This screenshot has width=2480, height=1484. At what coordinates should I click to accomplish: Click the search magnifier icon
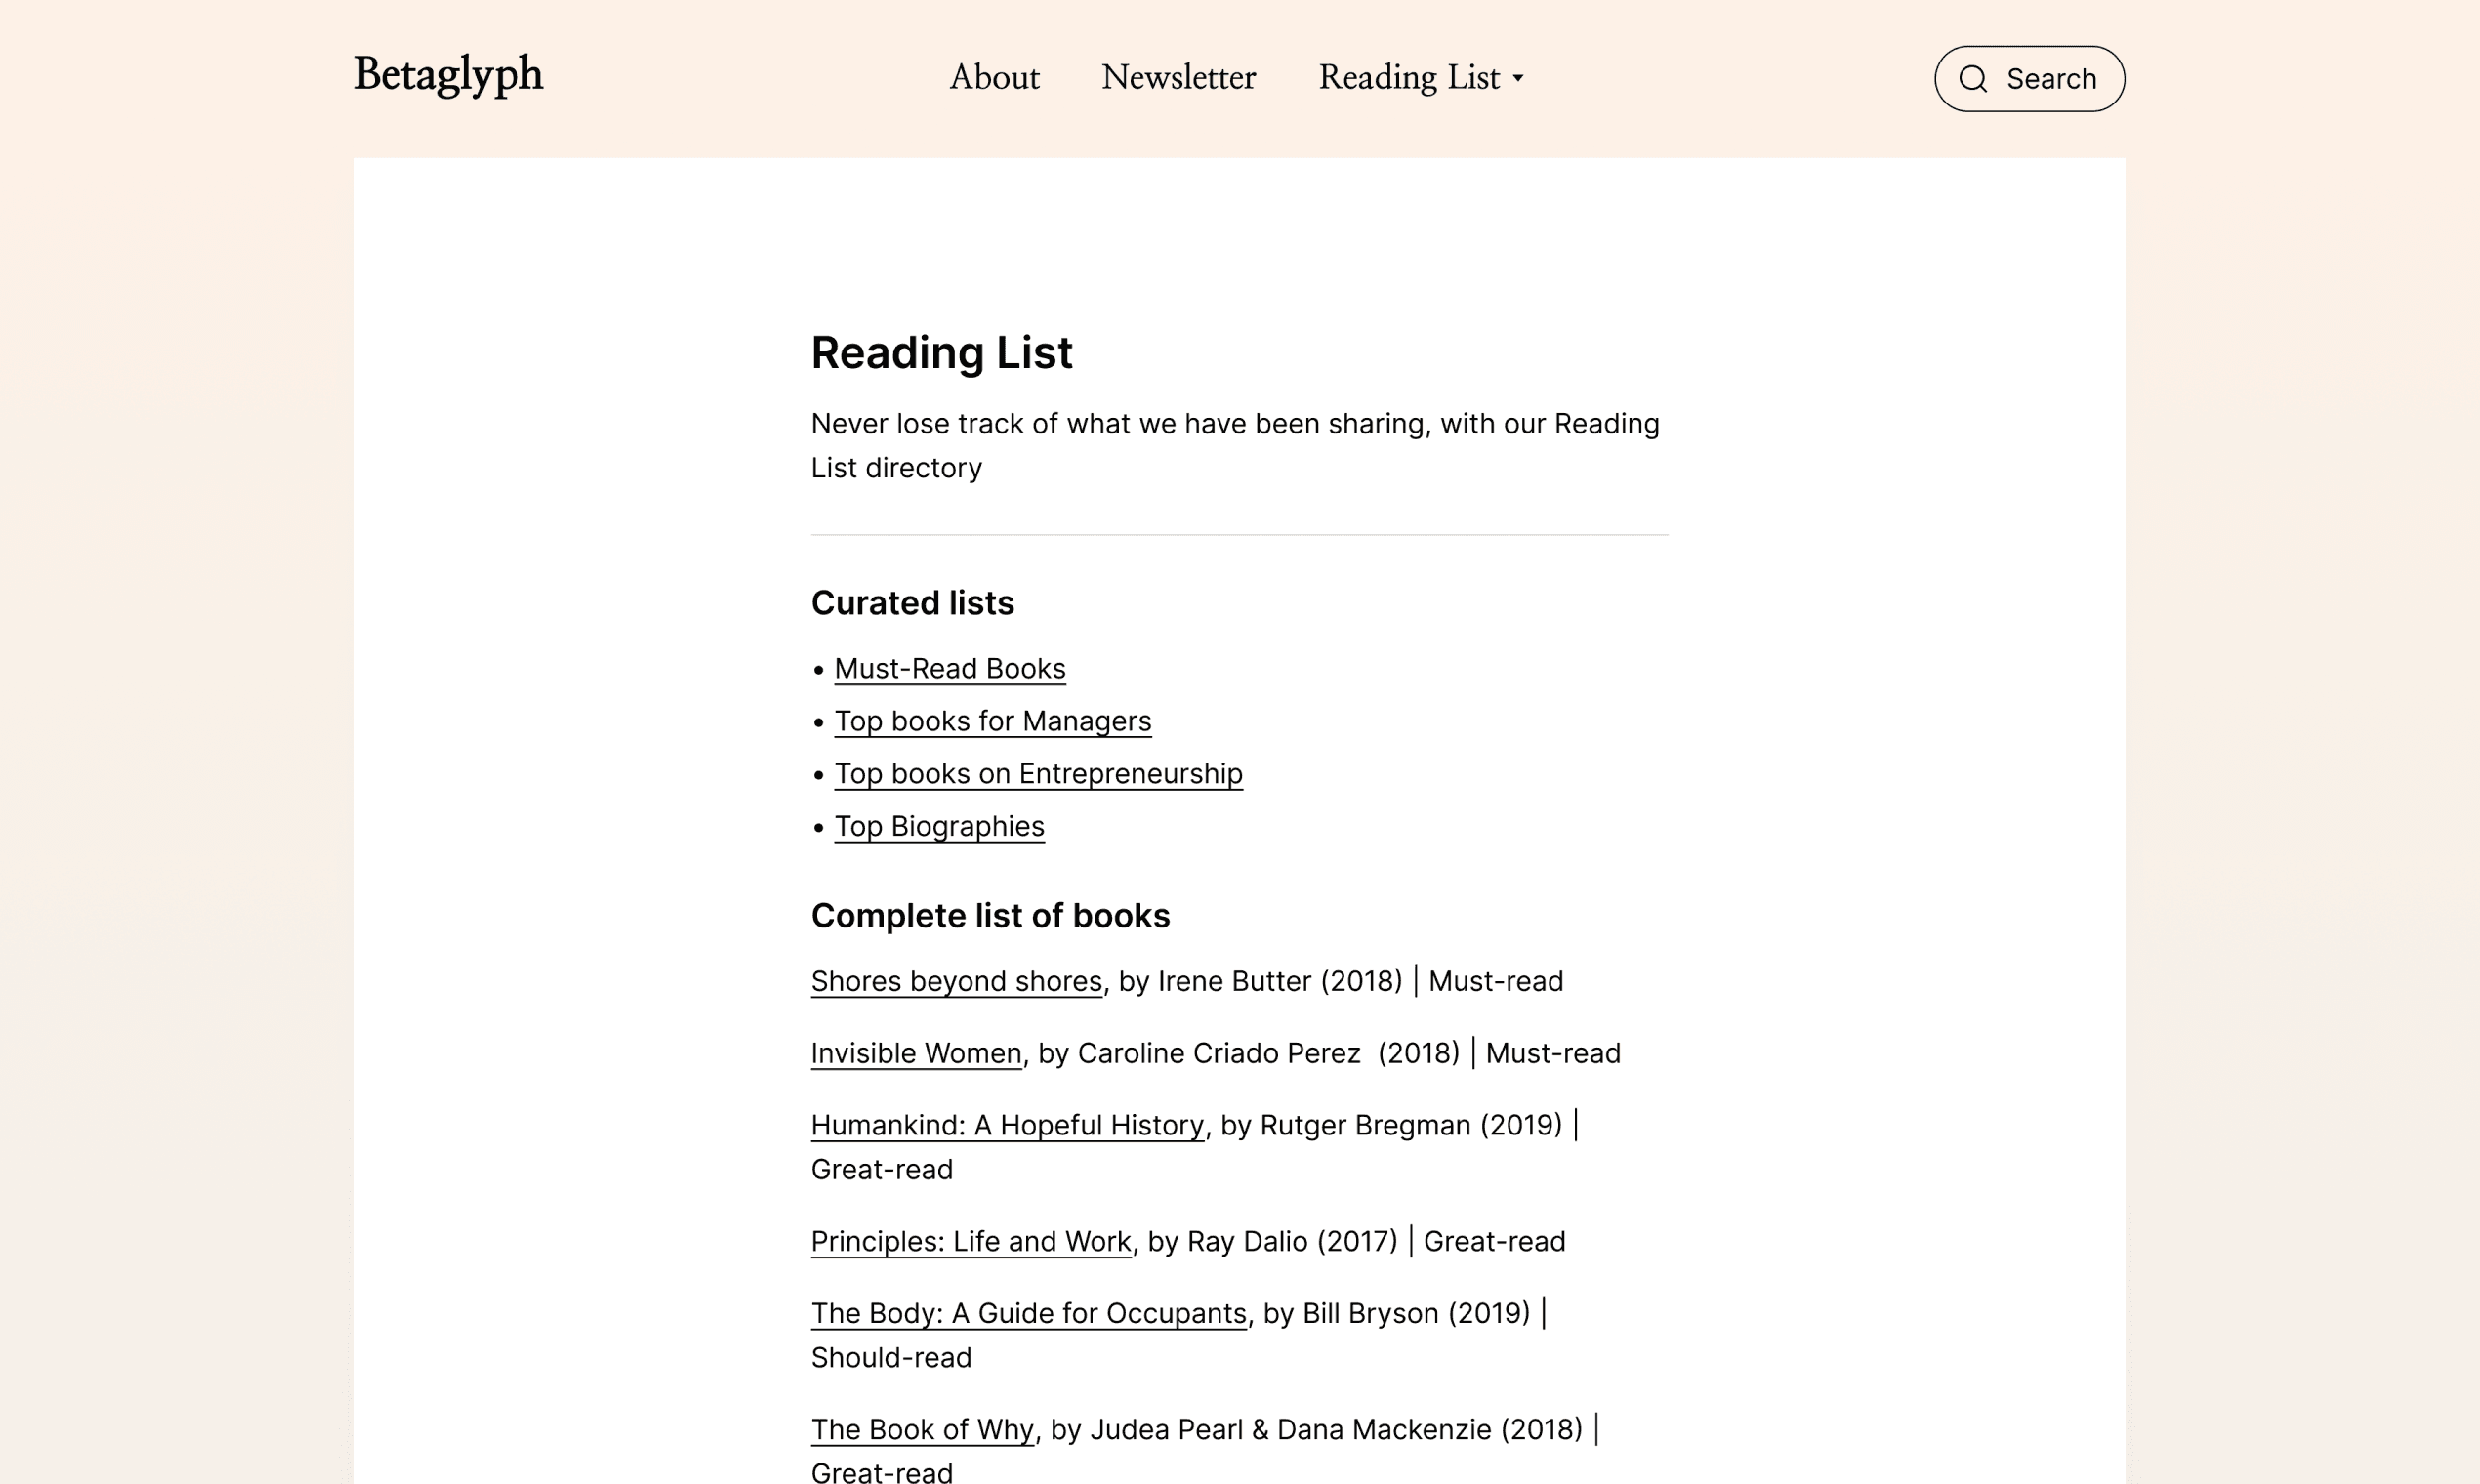pyautogui.click(x=1972, y=79)
